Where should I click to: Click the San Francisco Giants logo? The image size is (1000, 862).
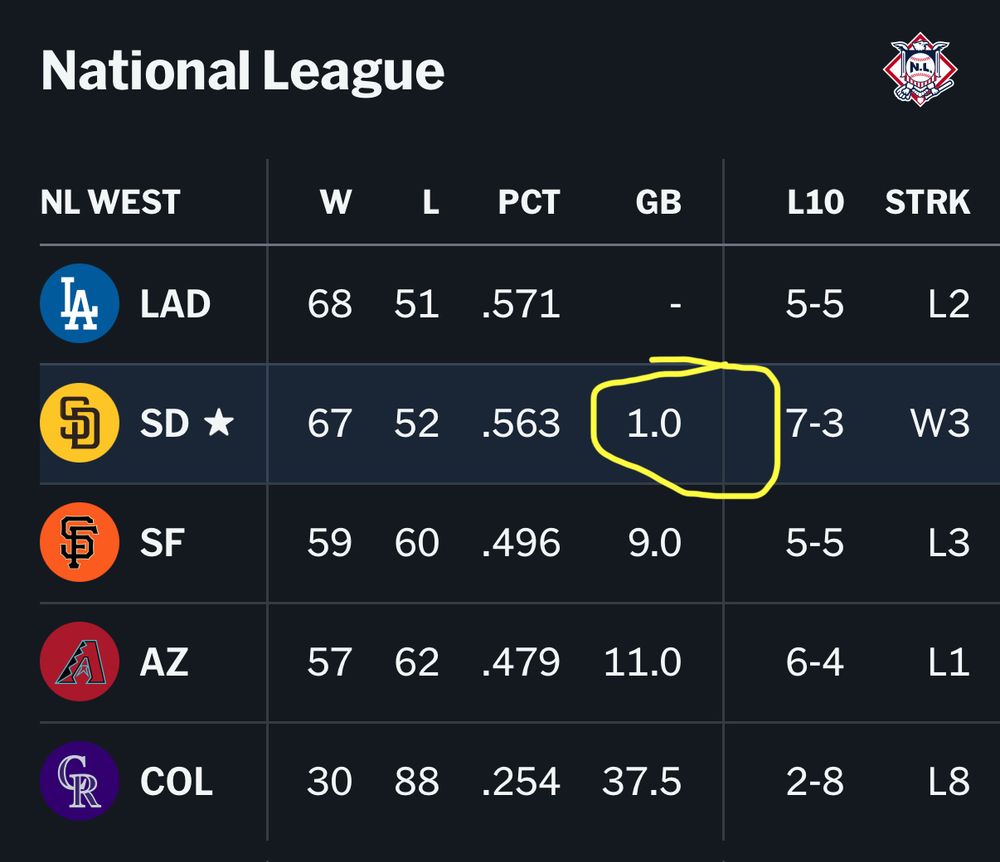point(79,543)
